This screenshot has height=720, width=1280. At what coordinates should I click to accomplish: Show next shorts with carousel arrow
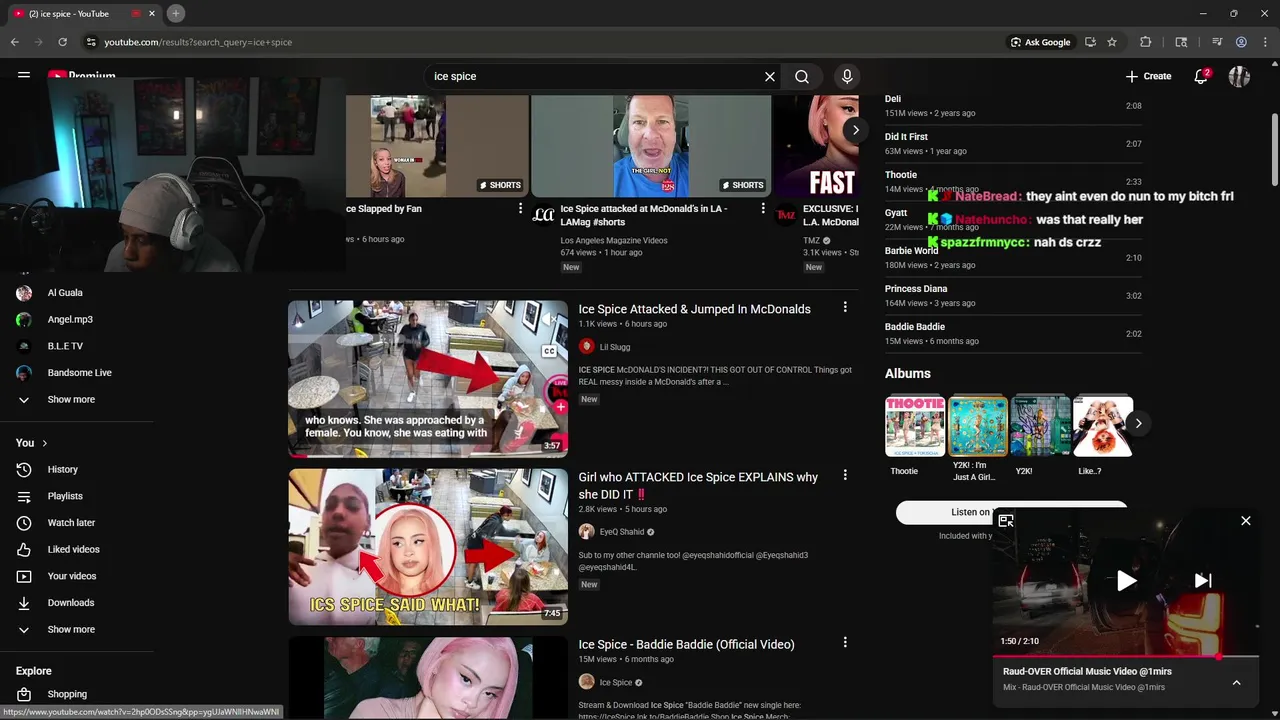[x=855, y=130]
